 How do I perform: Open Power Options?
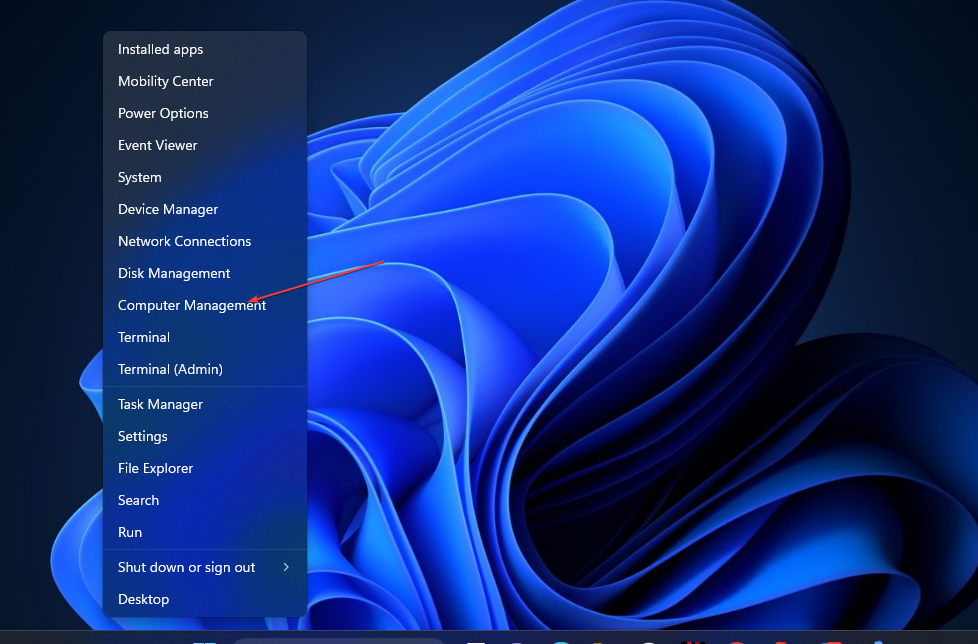tap(163, 113)
